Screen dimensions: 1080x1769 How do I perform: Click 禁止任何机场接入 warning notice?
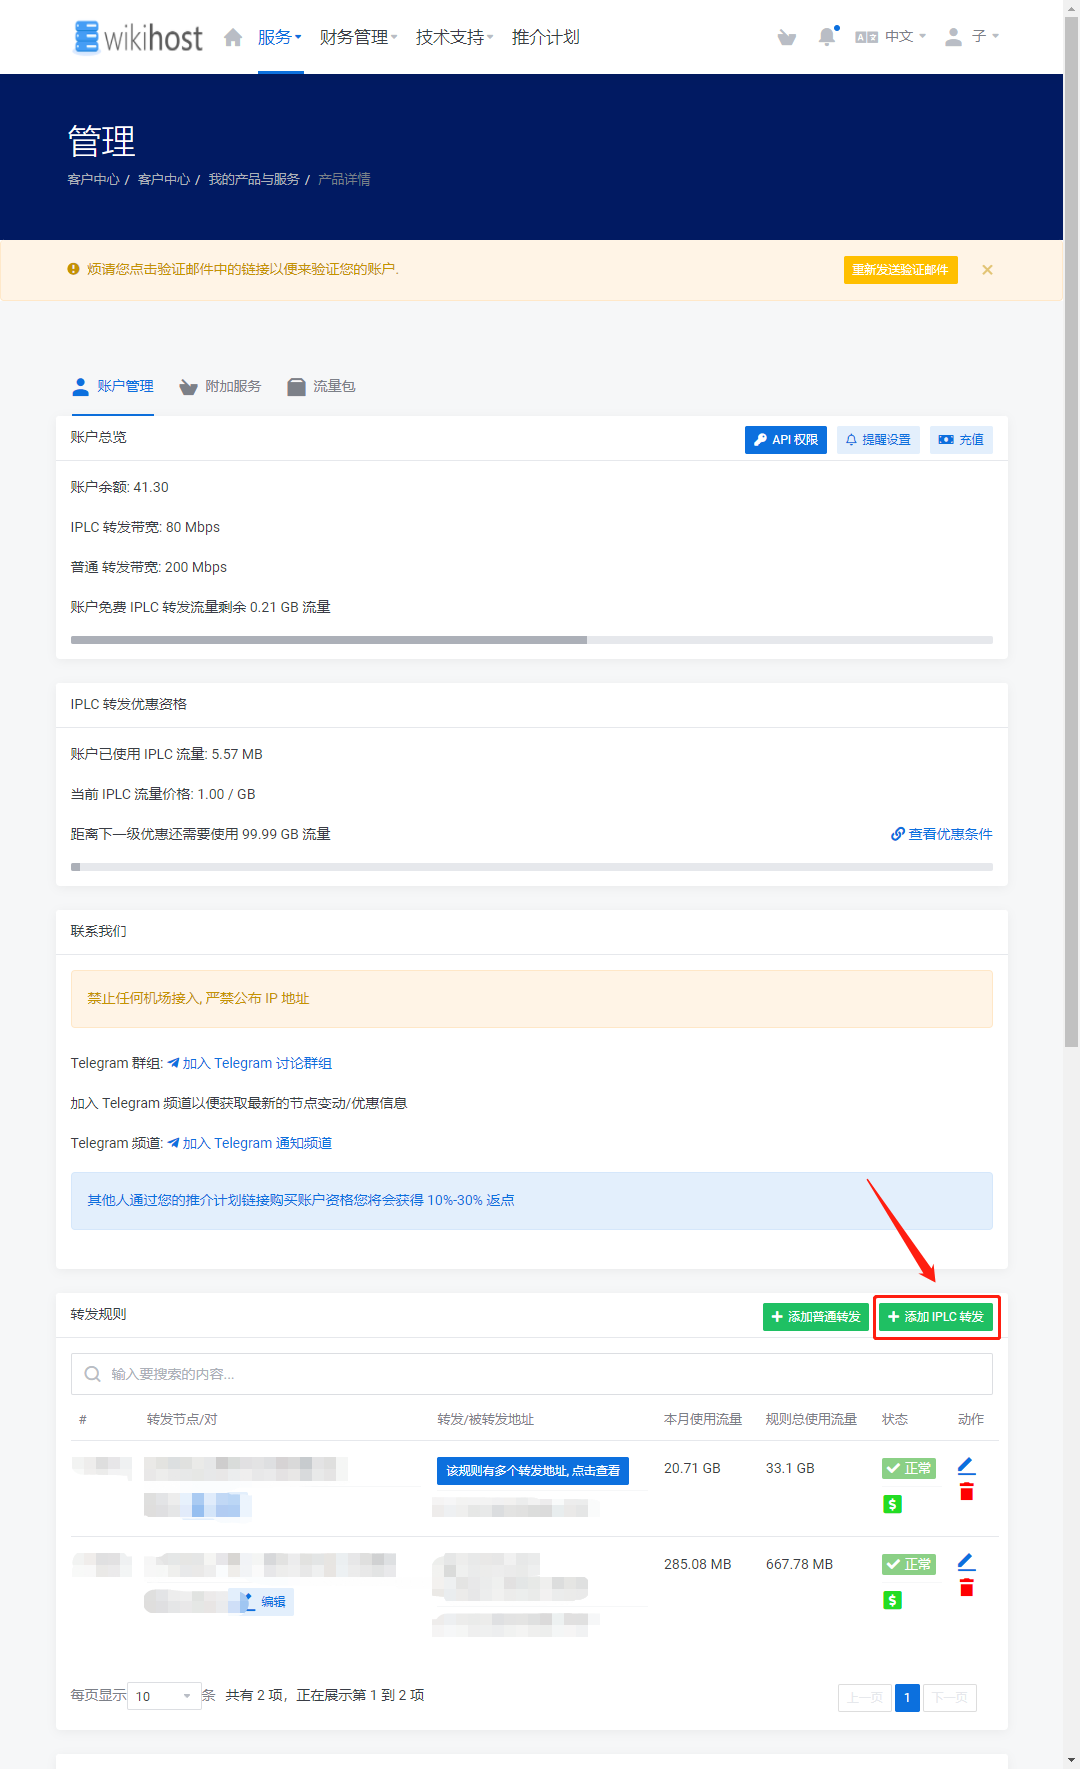(532, 999)
